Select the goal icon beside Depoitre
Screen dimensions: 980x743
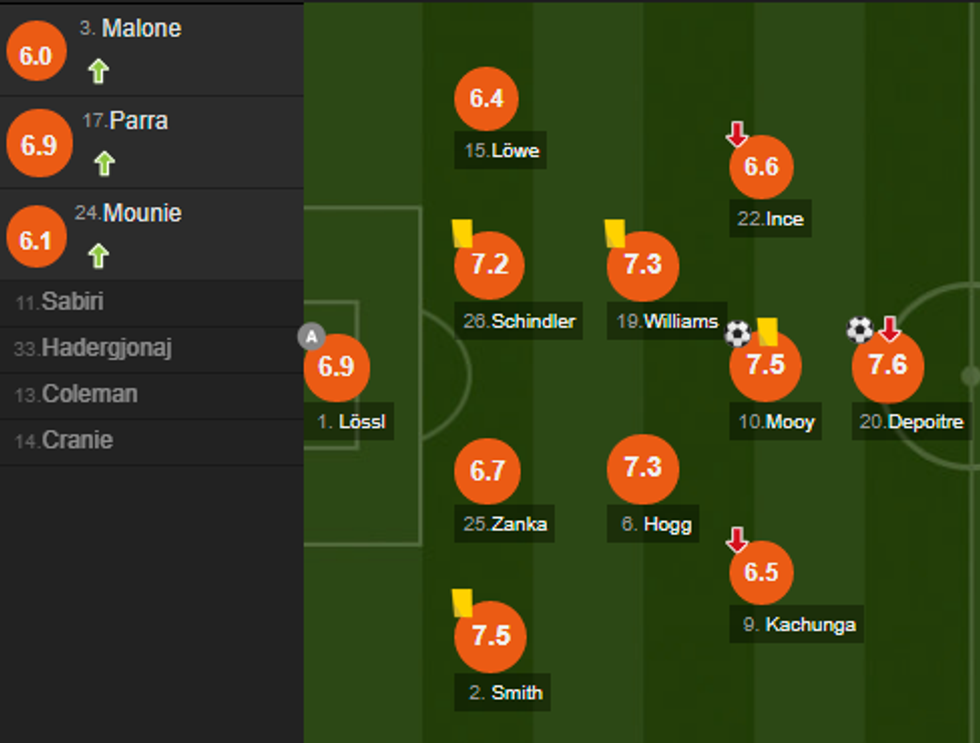[x=860, y=330]
